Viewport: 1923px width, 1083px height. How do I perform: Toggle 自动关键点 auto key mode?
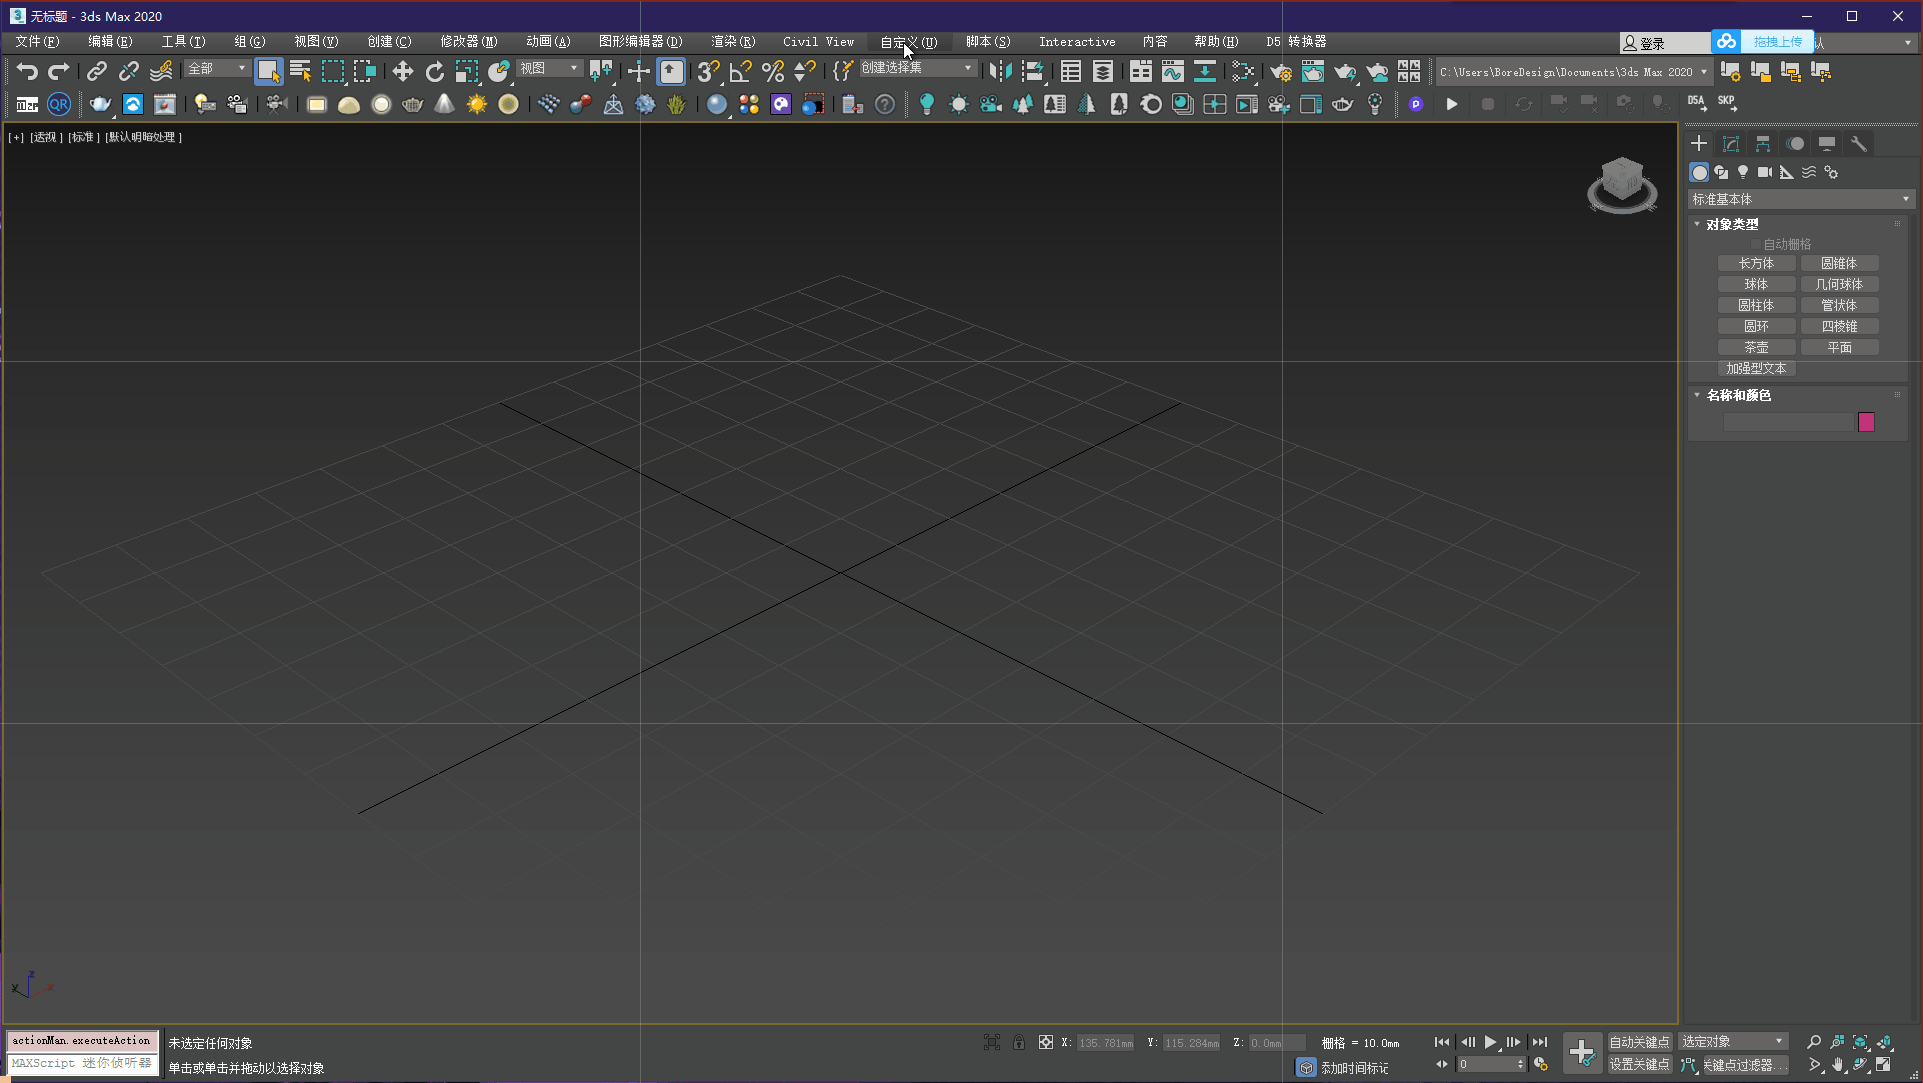click(x=1638, y=1042)
